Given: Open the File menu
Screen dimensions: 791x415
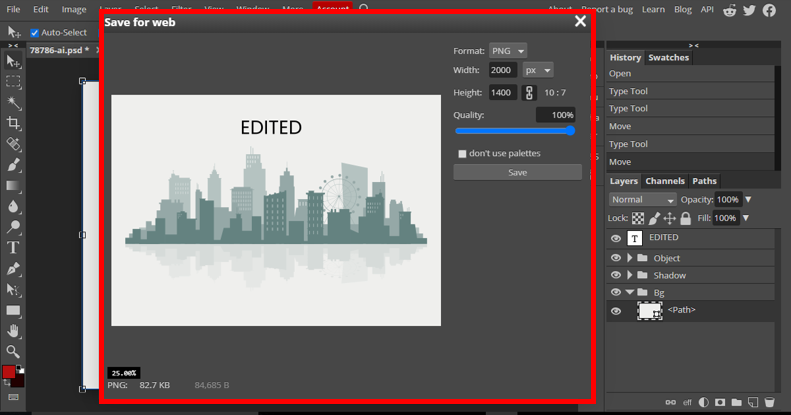Looking at the screenshot, I should (13, 10).
